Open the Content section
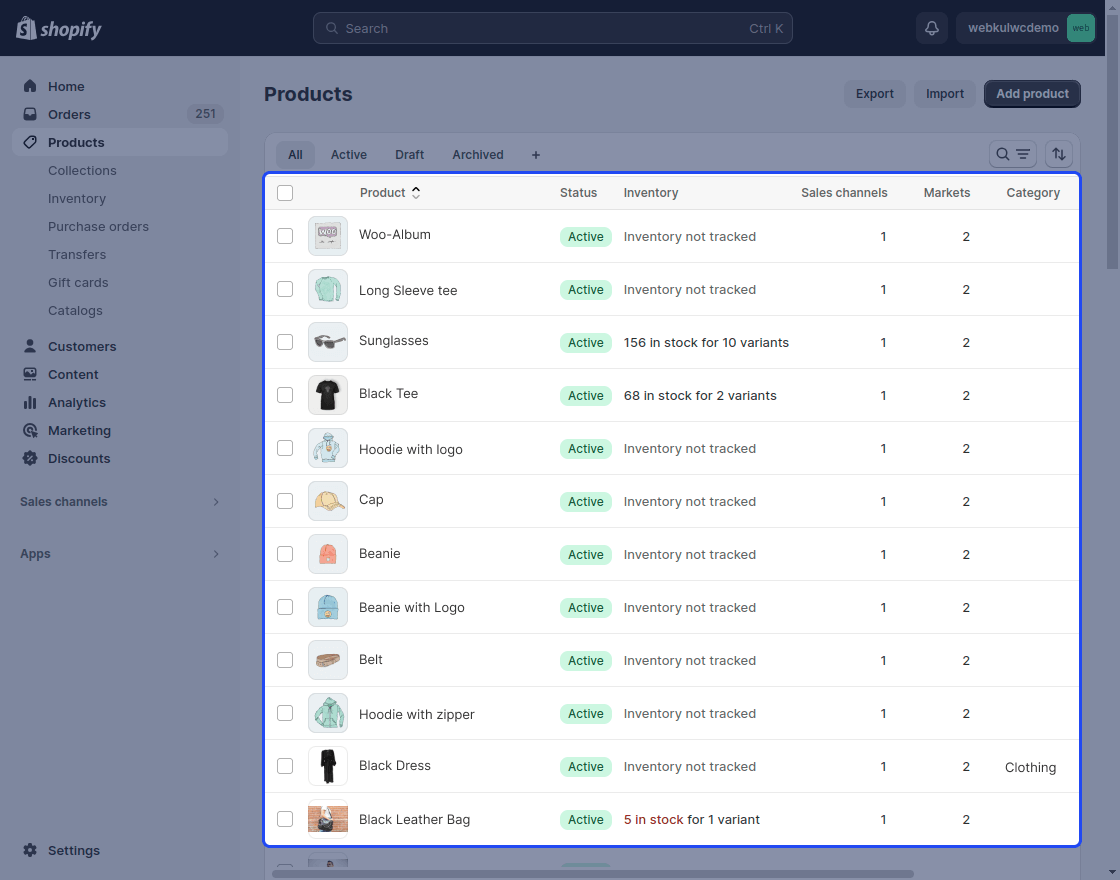Image resolution: width=1120 pixels, height=880 pixels. tap(71, 374)
